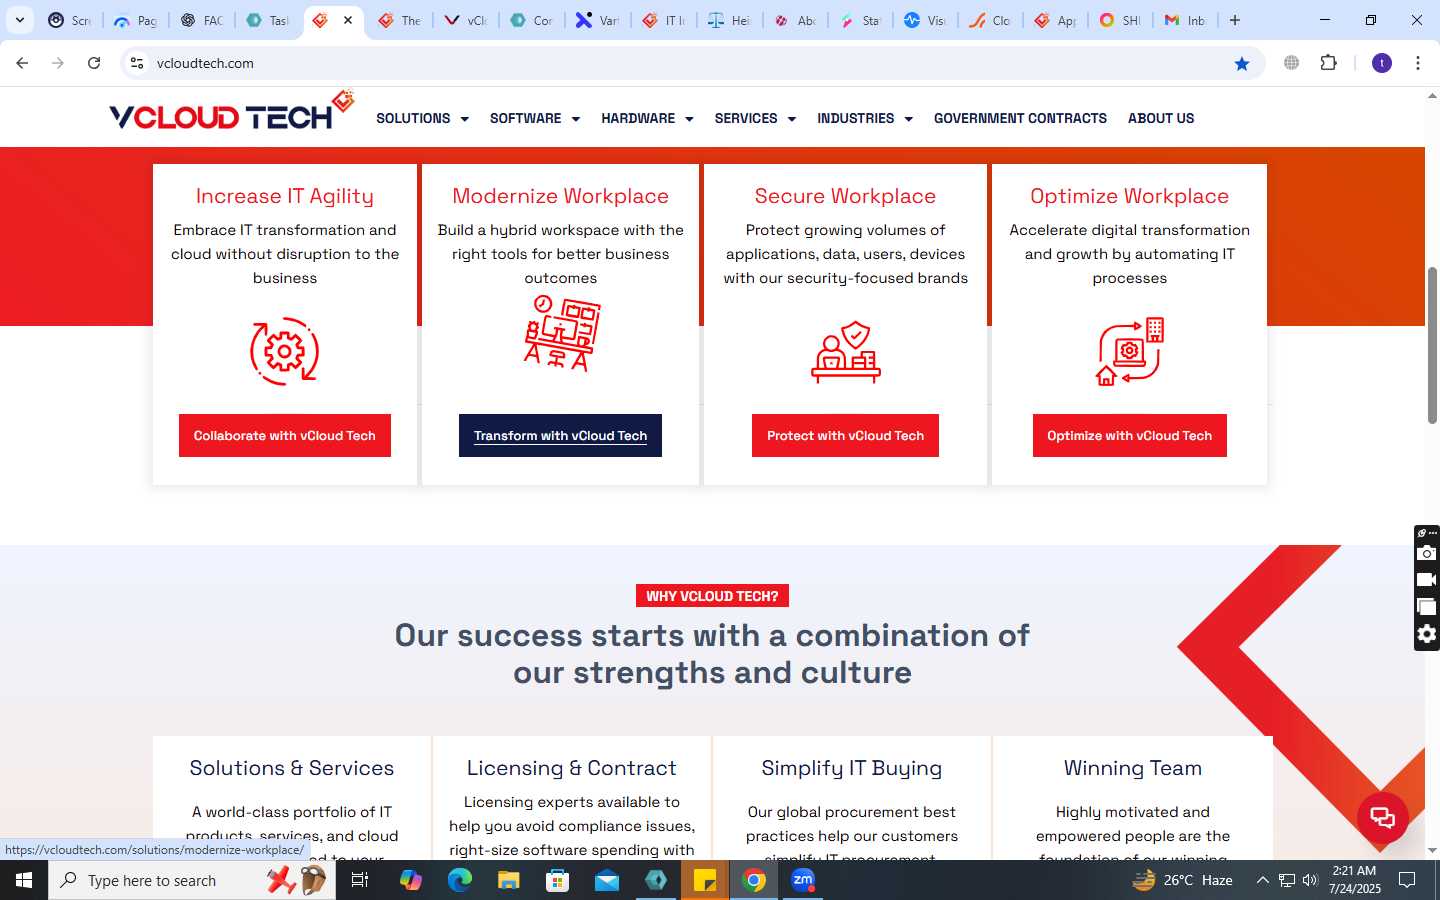1440x900 pixels.
Task: Click the video record icon in side widget
Action: coord(1427,580)
